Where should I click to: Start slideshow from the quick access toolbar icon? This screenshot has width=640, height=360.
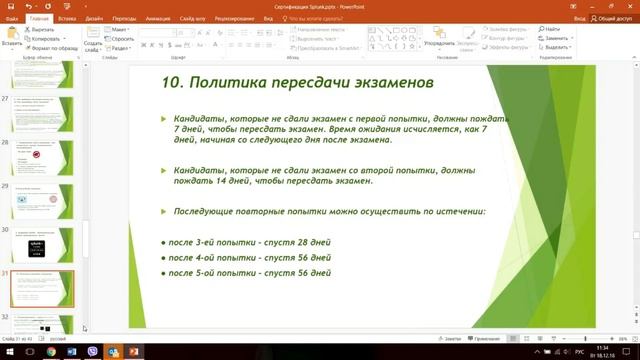pos(67,7)
